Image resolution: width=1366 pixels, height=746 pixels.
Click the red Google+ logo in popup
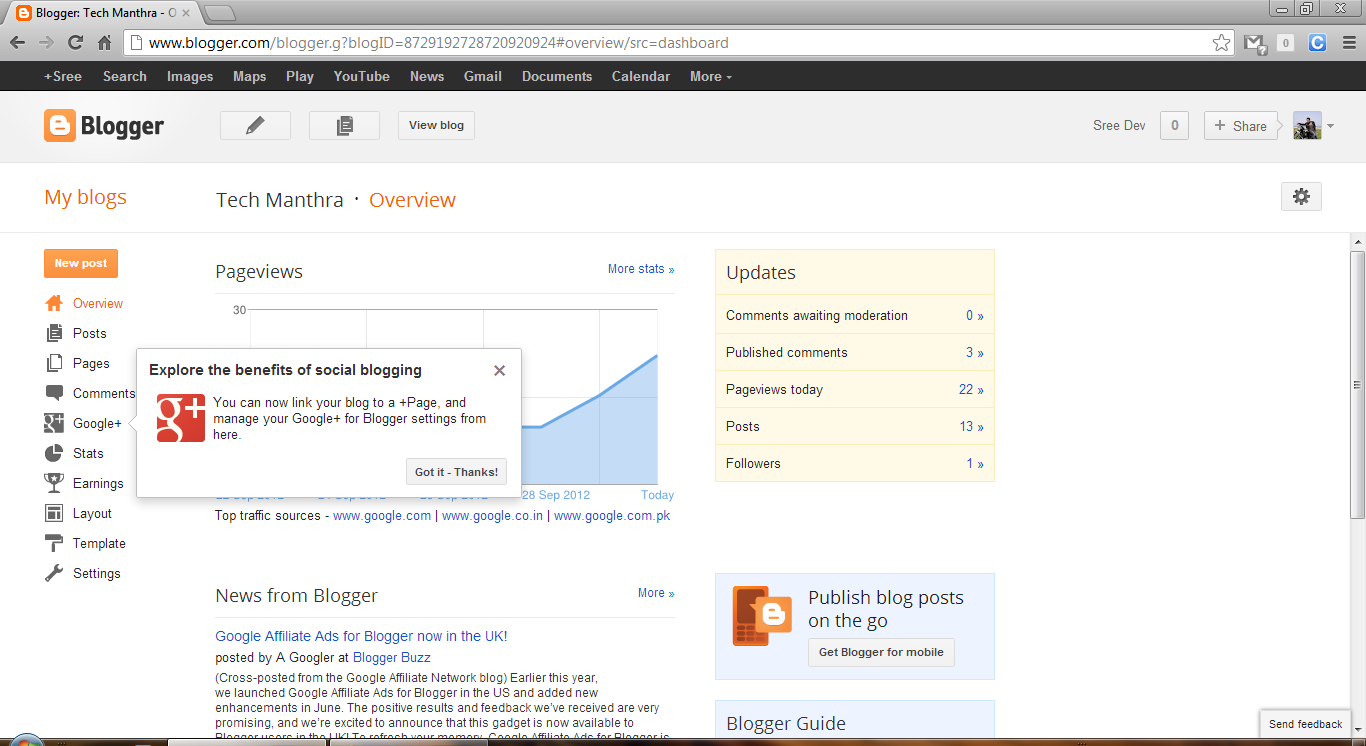coord(181,418)
